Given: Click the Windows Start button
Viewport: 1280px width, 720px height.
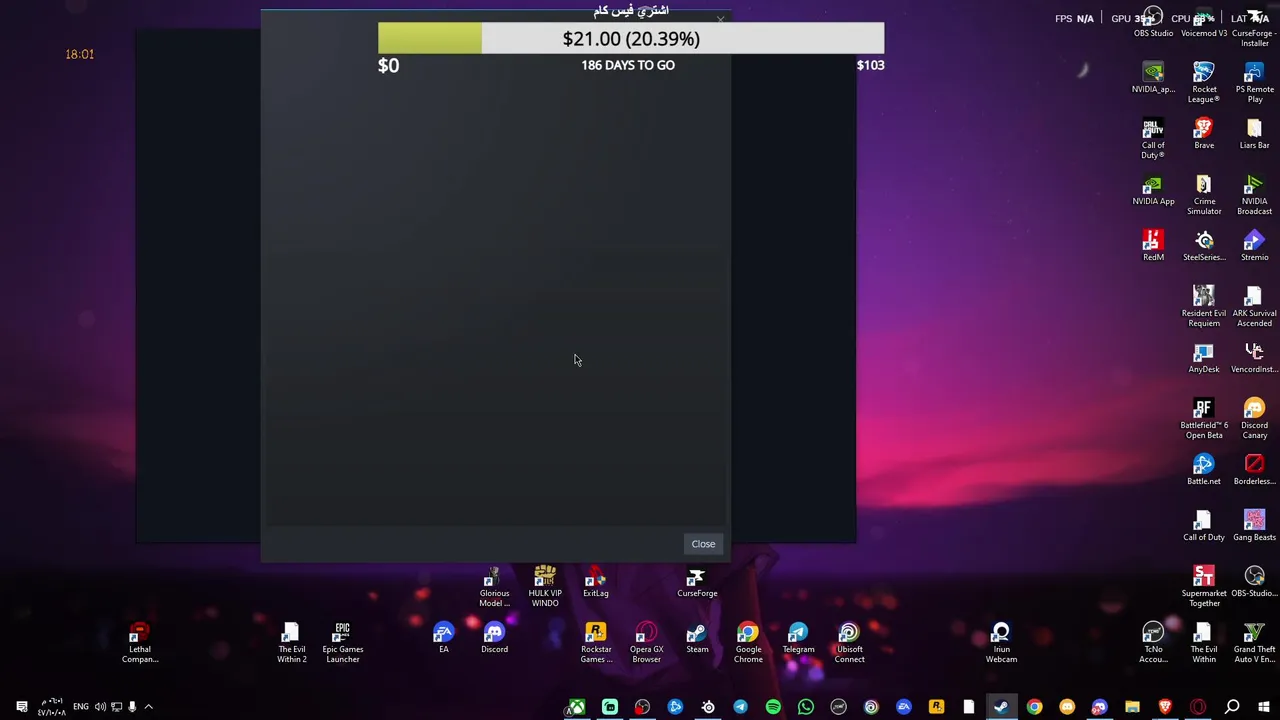Looking at the screenshot, I should point(1264,708).
